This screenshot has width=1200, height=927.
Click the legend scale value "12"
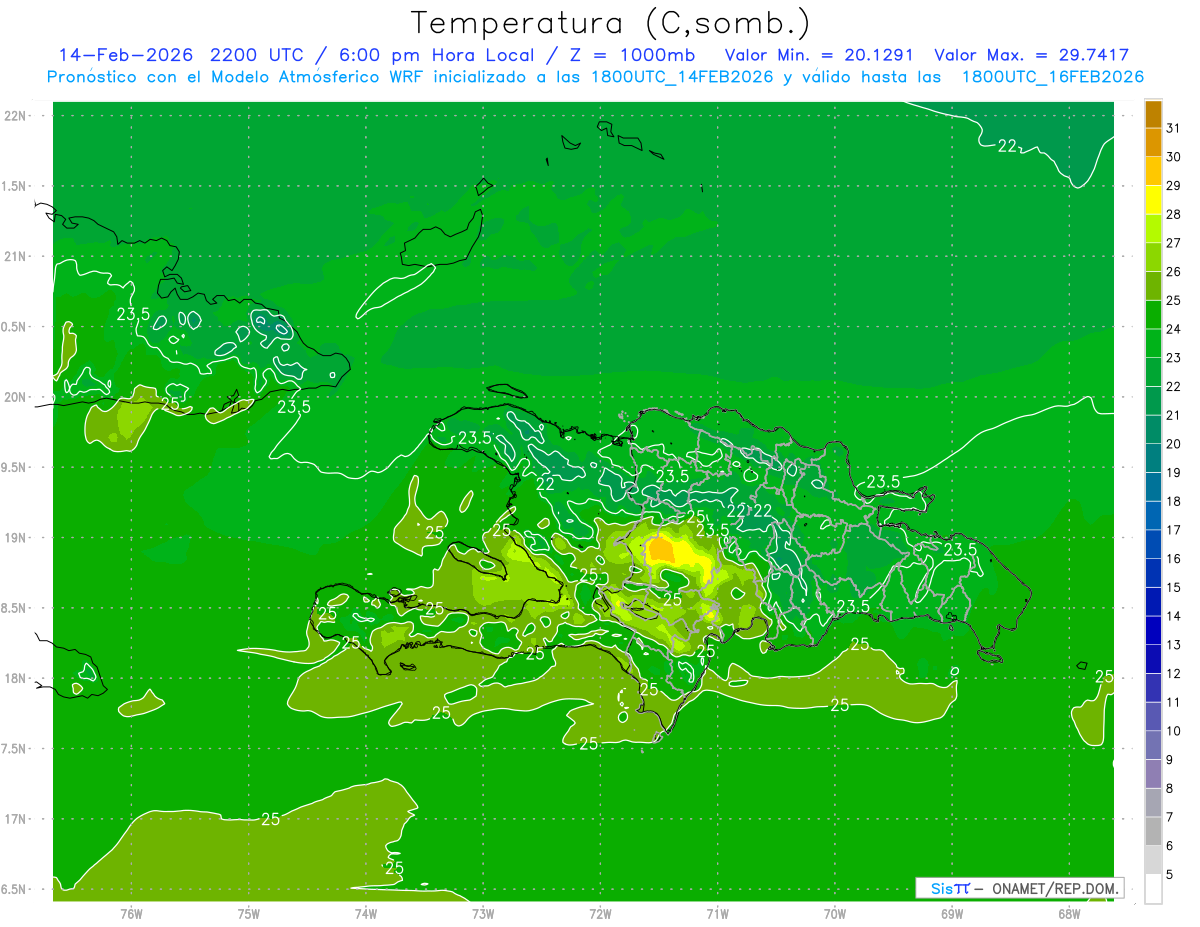(x=1174, y=674)
